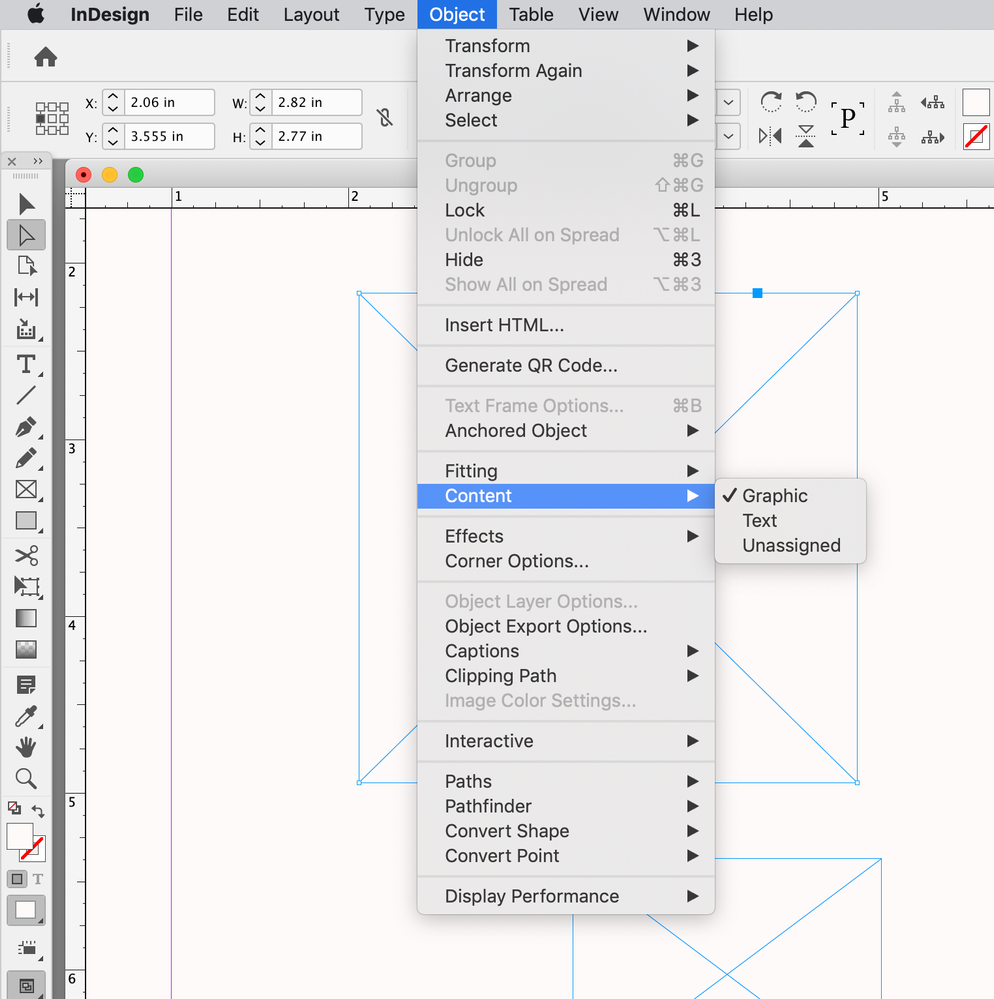994x999 pixels.
Task: Expand the Select submenu
Action: (x=566, y=120)
